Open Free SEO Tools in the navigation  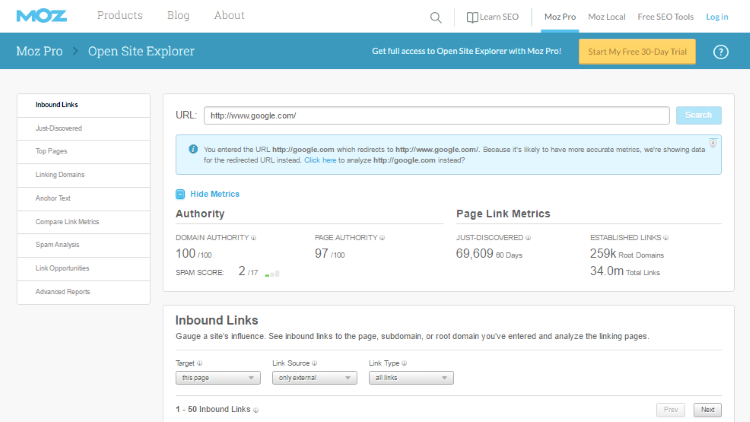tap(665, 17)
